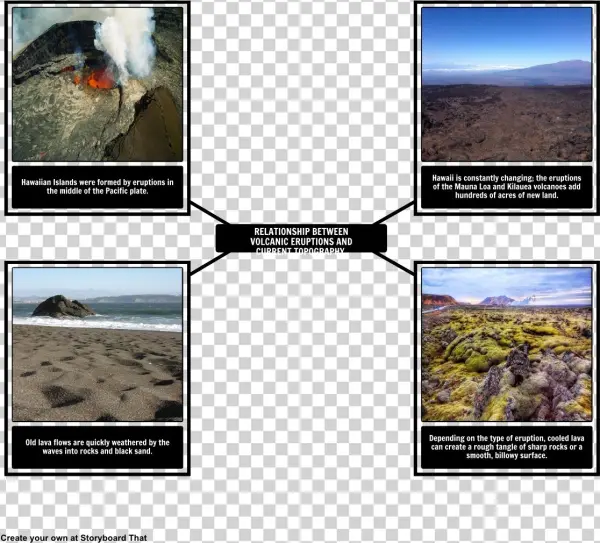Click the black sand beach photo
This screenshot has width=600, height=543.
97,343
